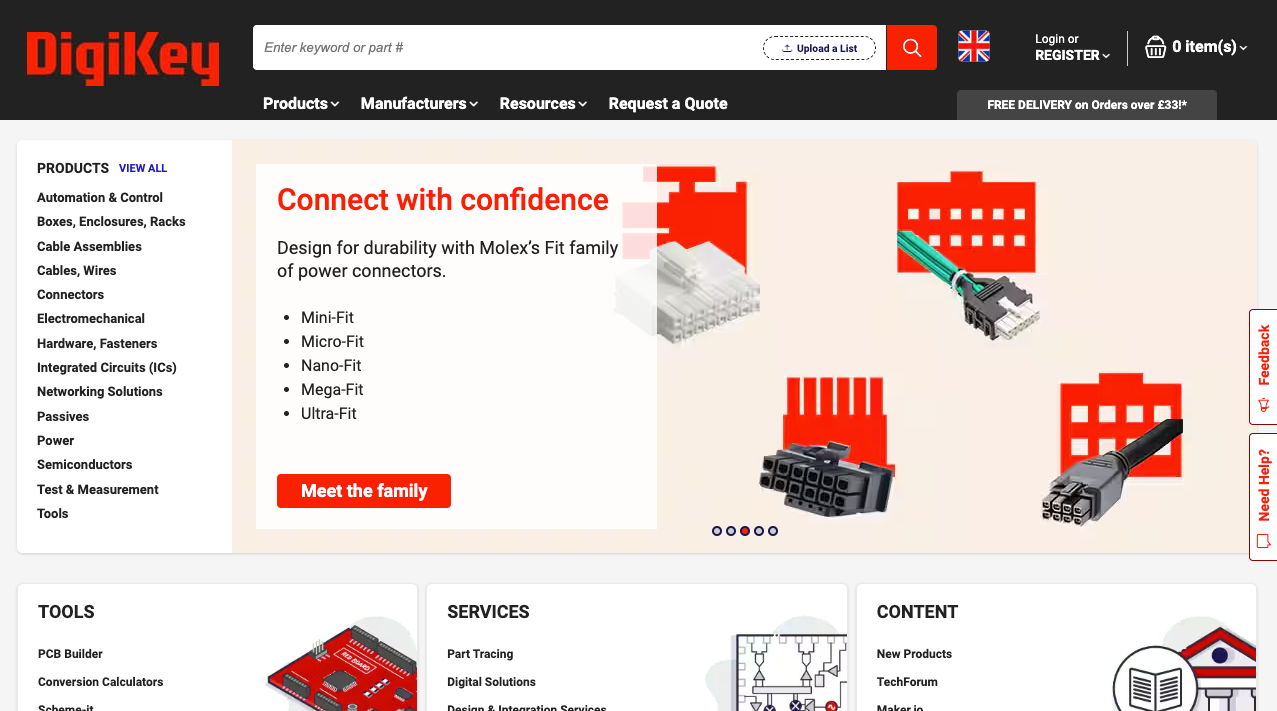Image resolution: width=1277 pixels, height=711 pixels.
Task: Click the schematic diagram Services image
Action: click(x=790, y=672)
